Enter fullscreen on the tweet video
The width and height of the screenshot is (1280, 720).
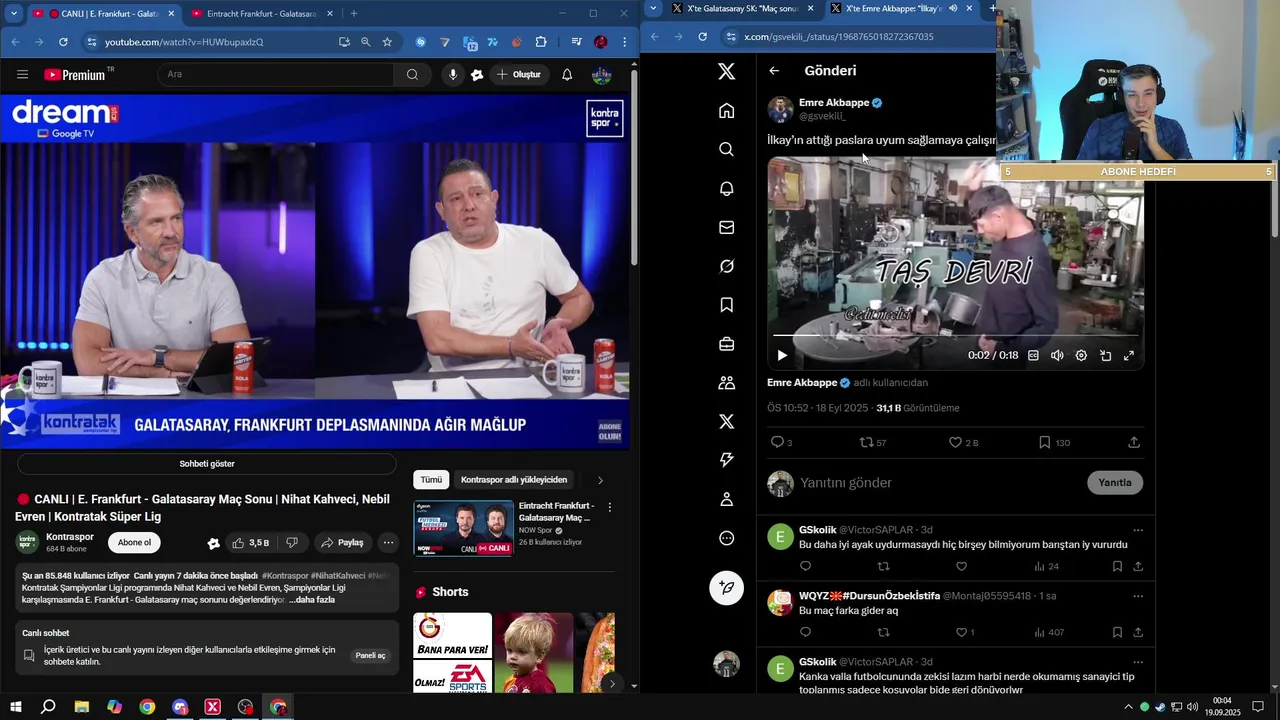point(1129,355)
